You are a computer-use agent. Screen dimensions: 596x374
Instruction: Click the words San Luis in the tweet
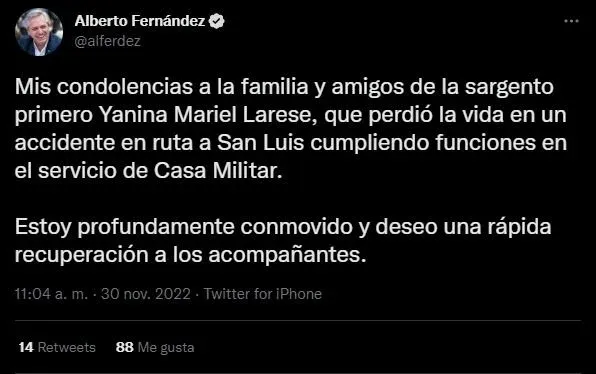click(261, 143)
